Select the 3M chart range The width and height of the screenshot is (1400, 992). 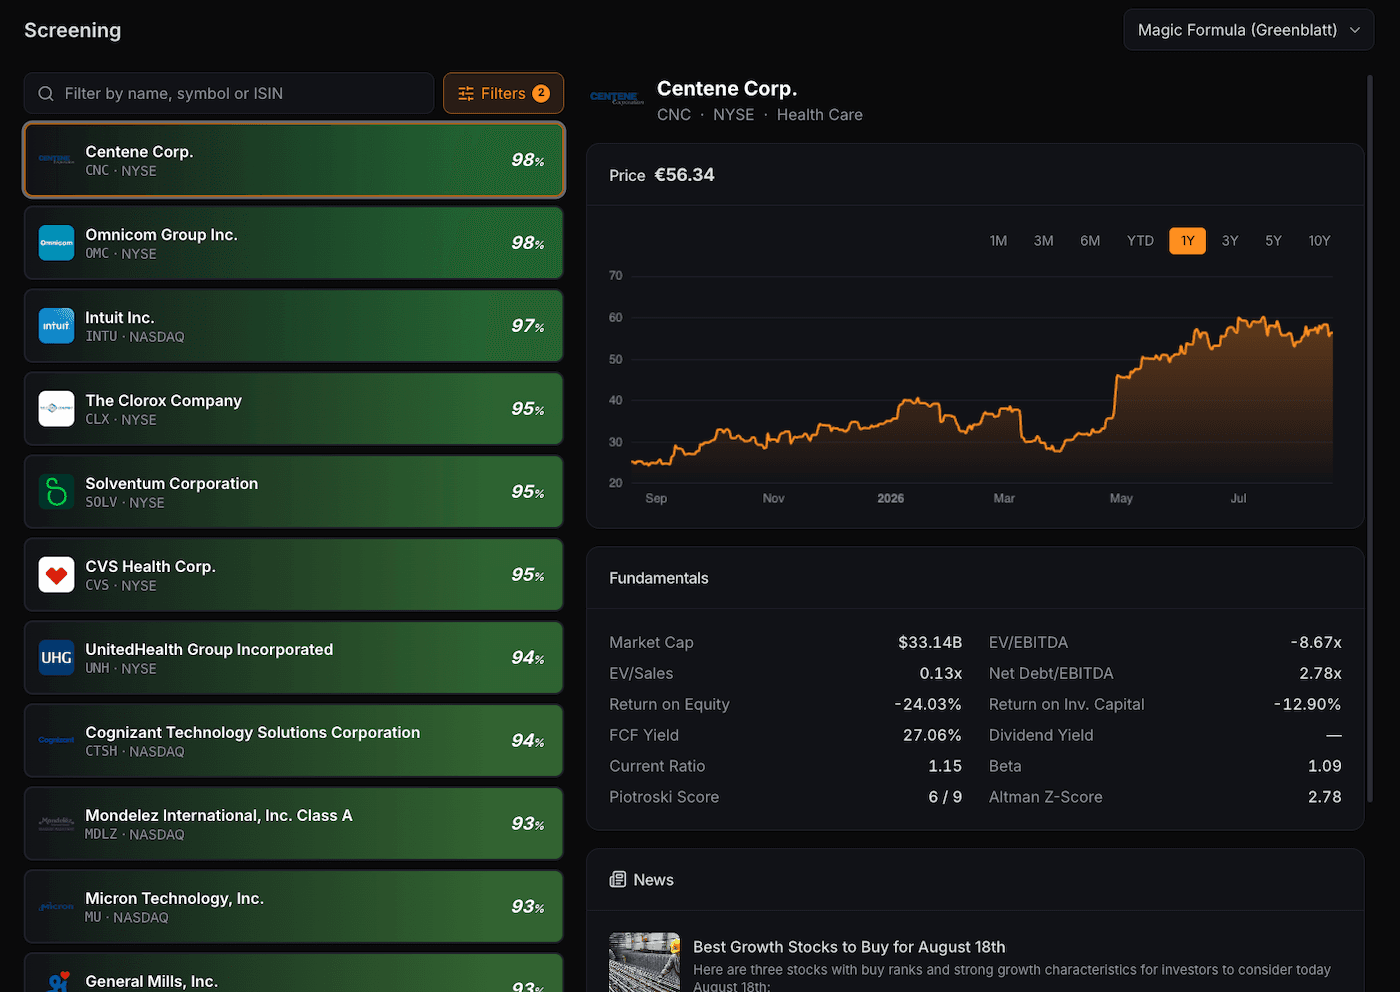[1043, 241]
